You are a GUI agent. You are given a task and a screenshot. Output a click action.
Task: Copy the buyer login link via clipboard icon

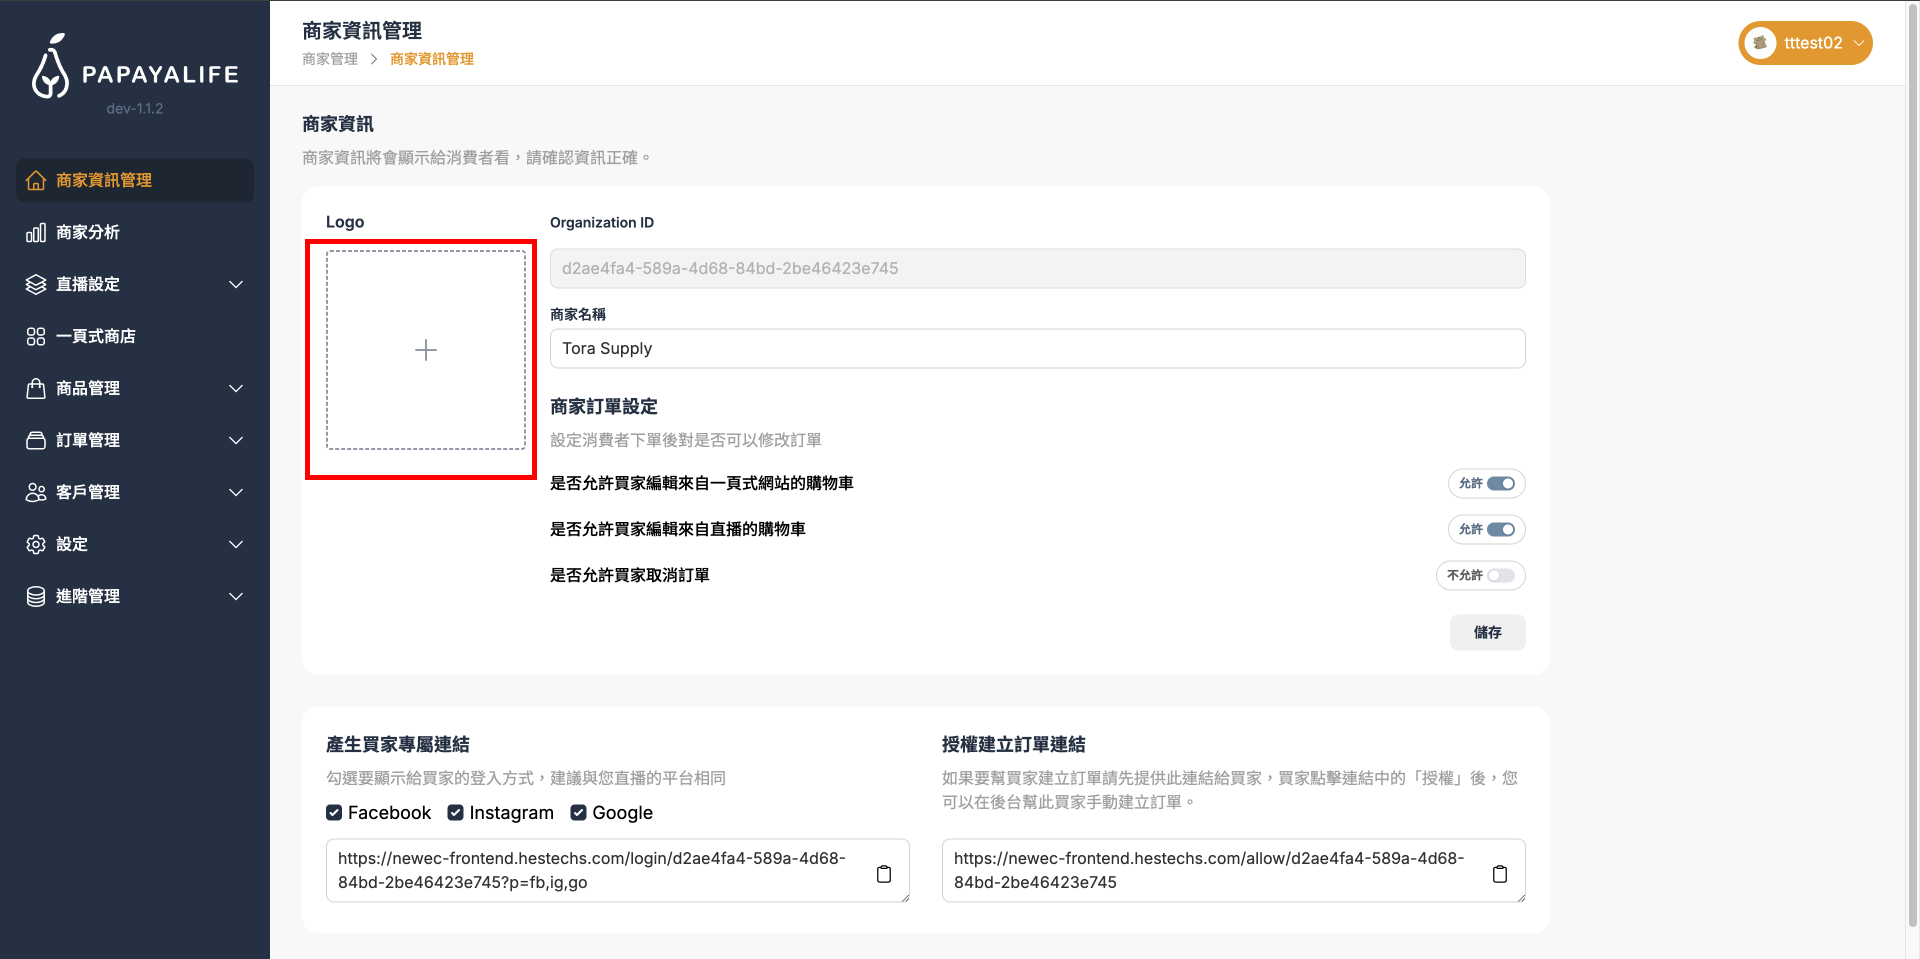[884, 874]
